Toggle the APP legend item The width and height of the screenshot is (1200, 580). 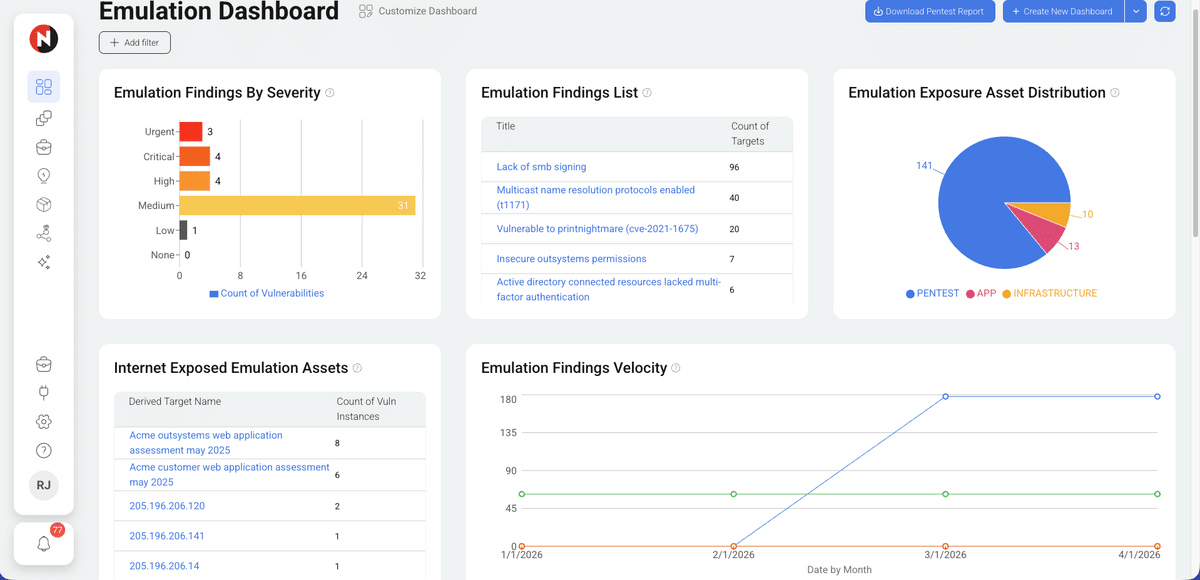(981, 294)
